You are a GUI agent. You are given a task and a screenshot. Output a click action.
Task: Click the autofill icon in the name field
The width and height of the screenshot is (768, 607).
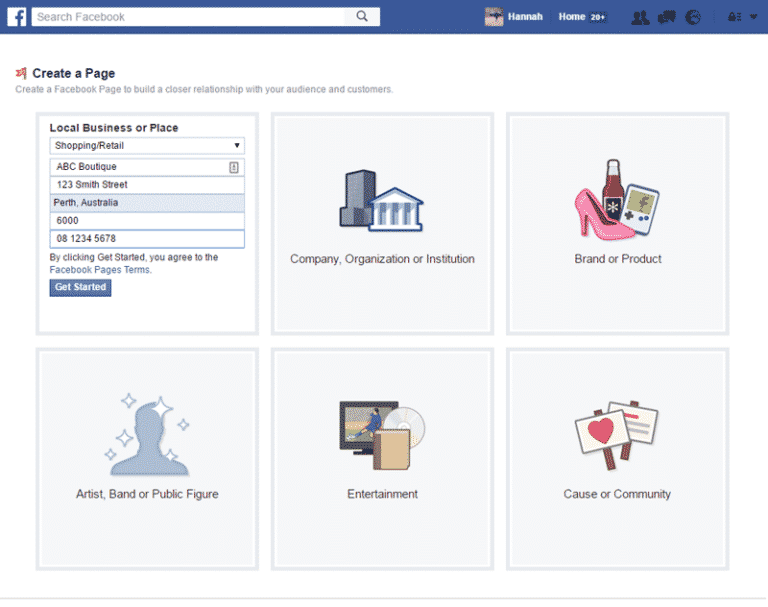234,167
